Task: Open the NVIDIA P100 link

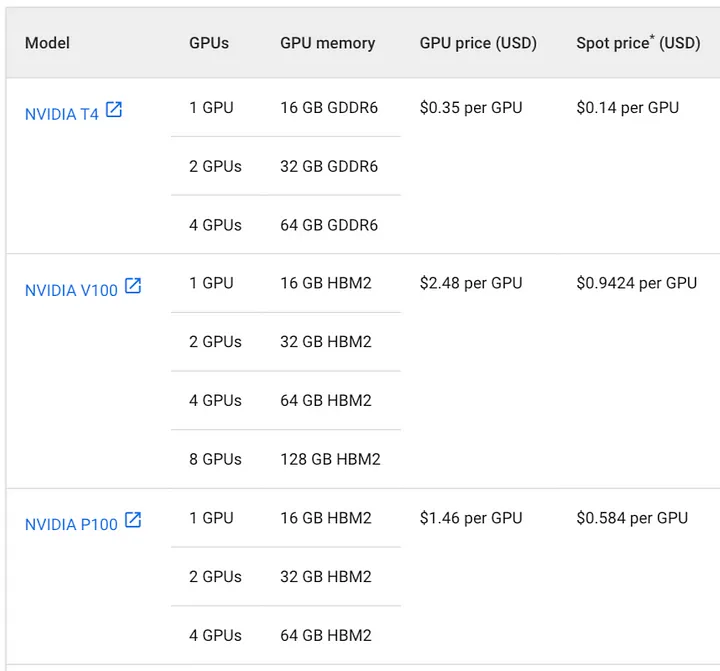Action: click(71, 524)
